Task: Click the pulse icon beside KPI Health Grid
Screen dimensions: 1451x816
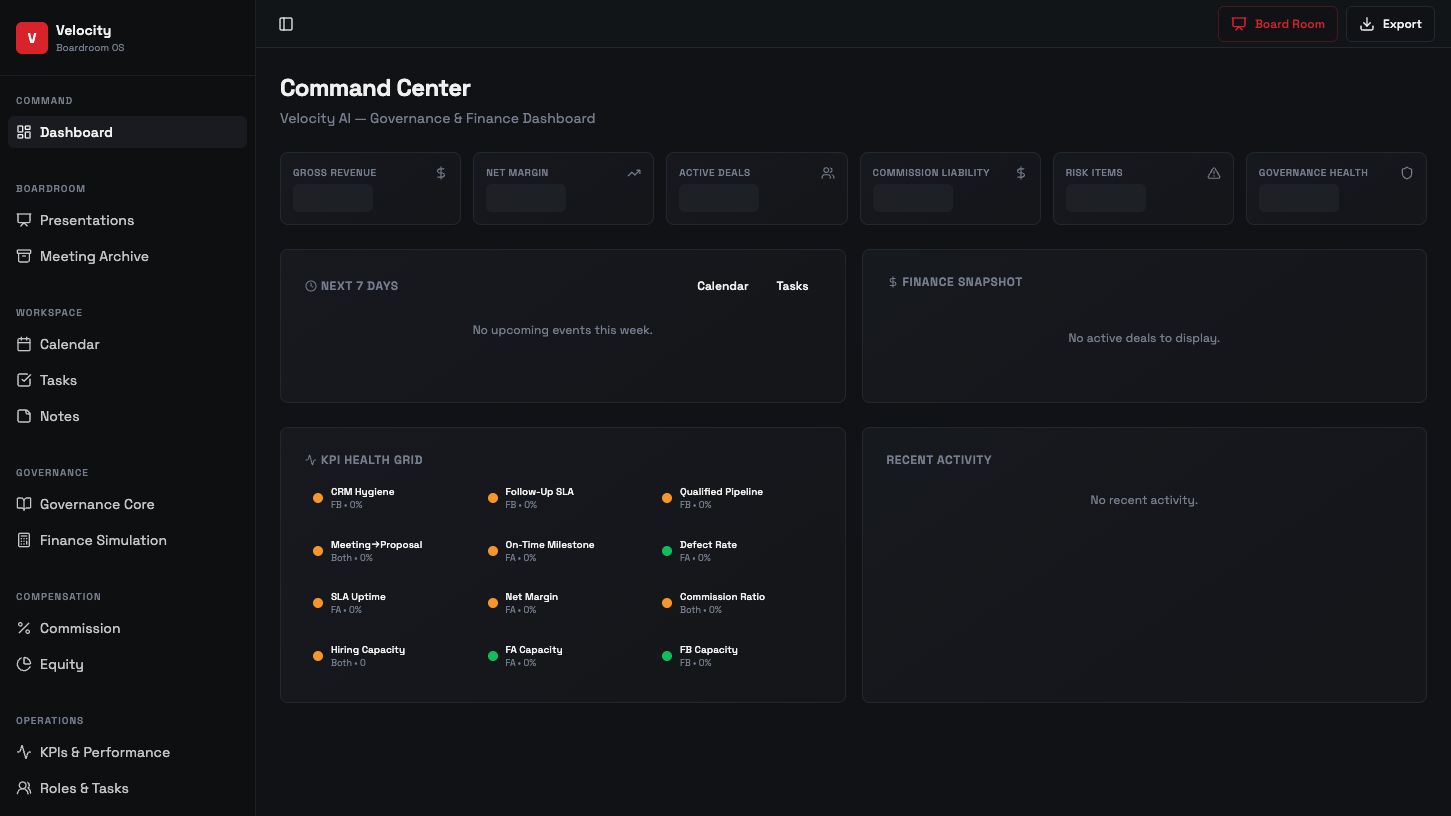Action: (x=311, y=460)
